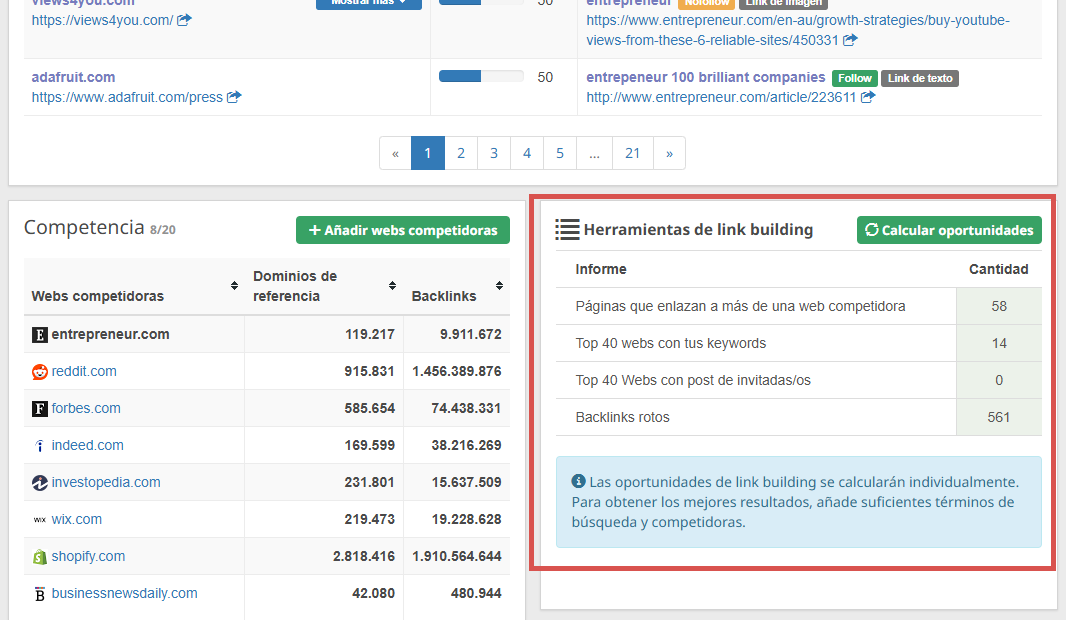Click forbes.com backlinks value 74.438.331

pyautogui.click(x=466, y=408)
